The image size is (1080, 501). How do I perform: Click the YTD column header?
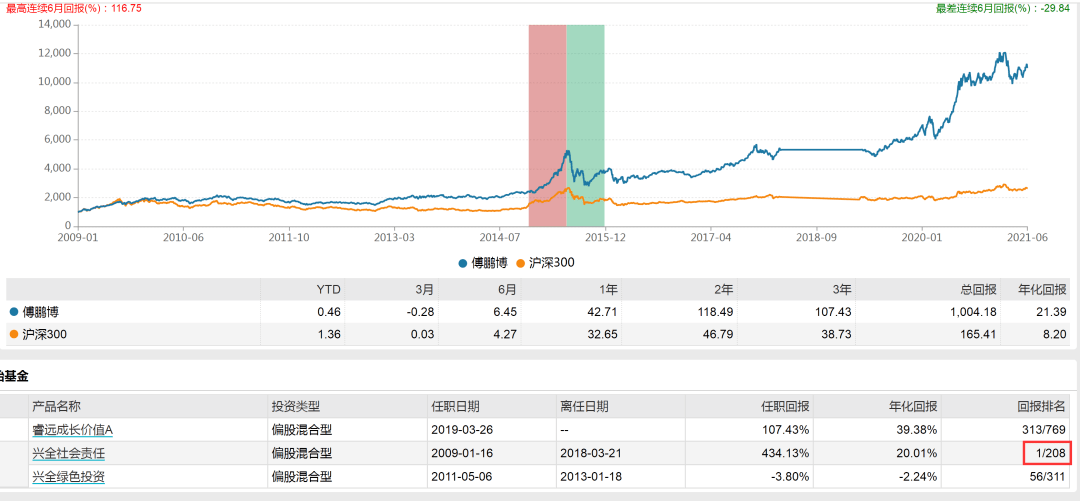(x=328, y=289)
